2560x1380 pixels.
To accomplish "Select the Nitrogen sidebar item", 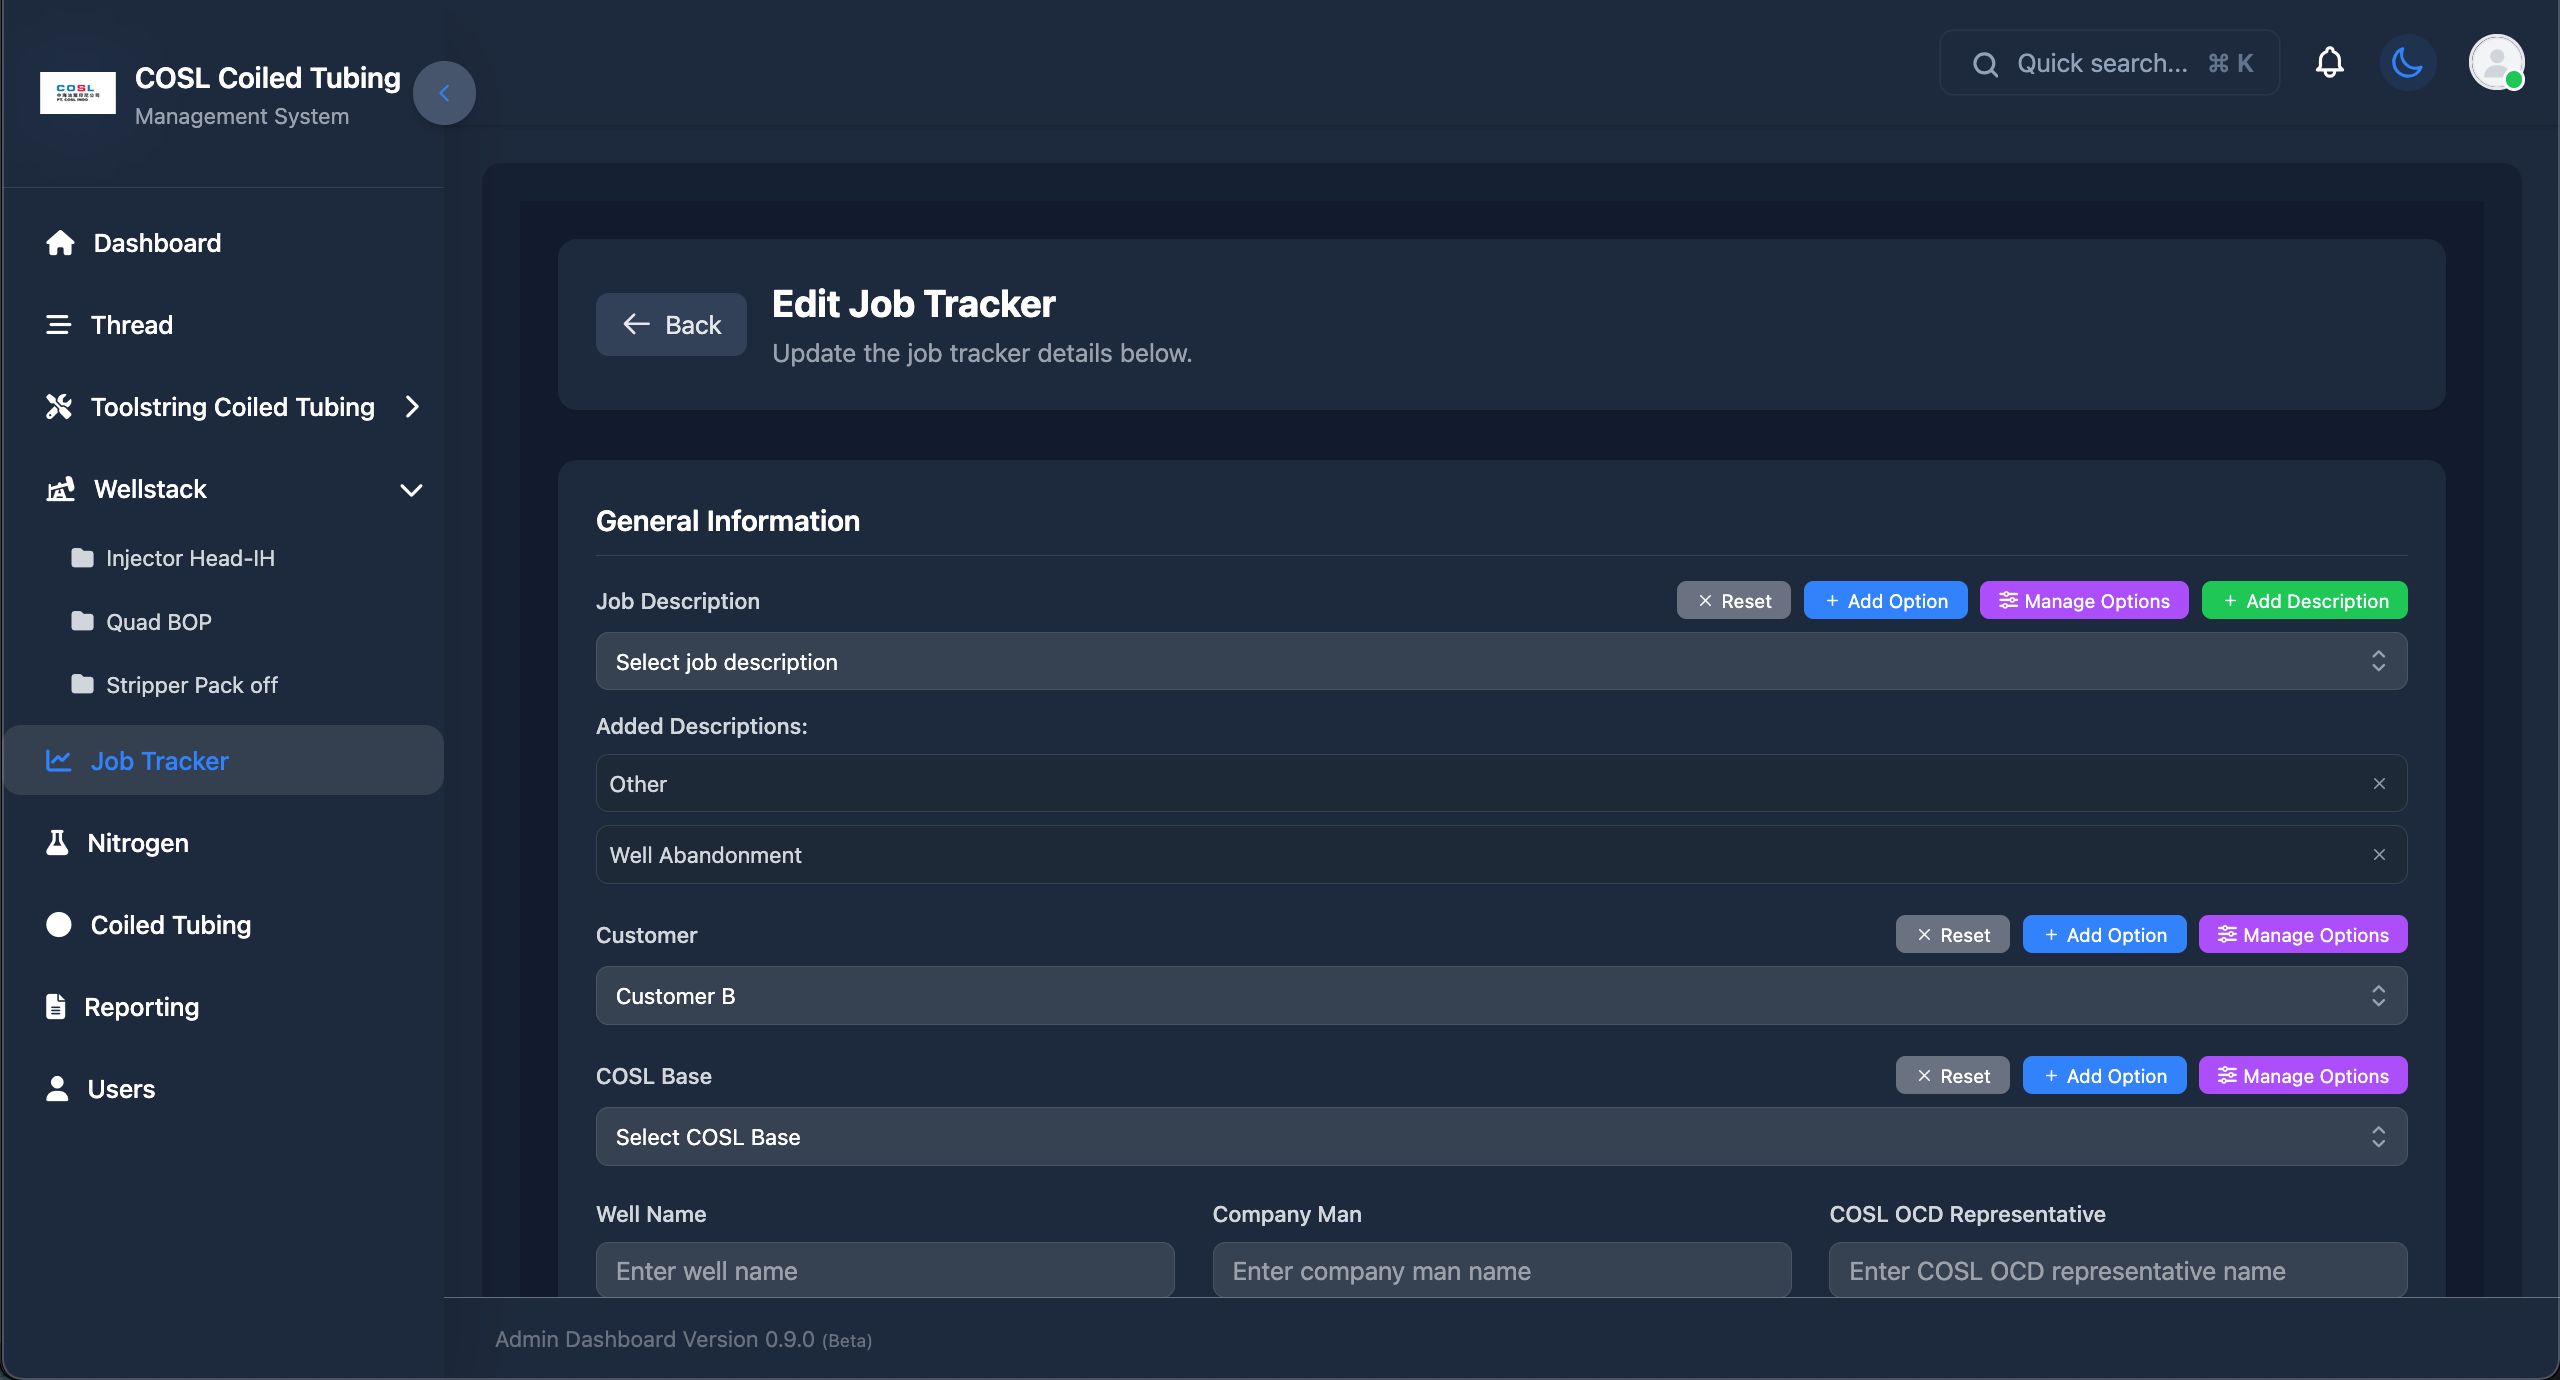I will [138, 842].
